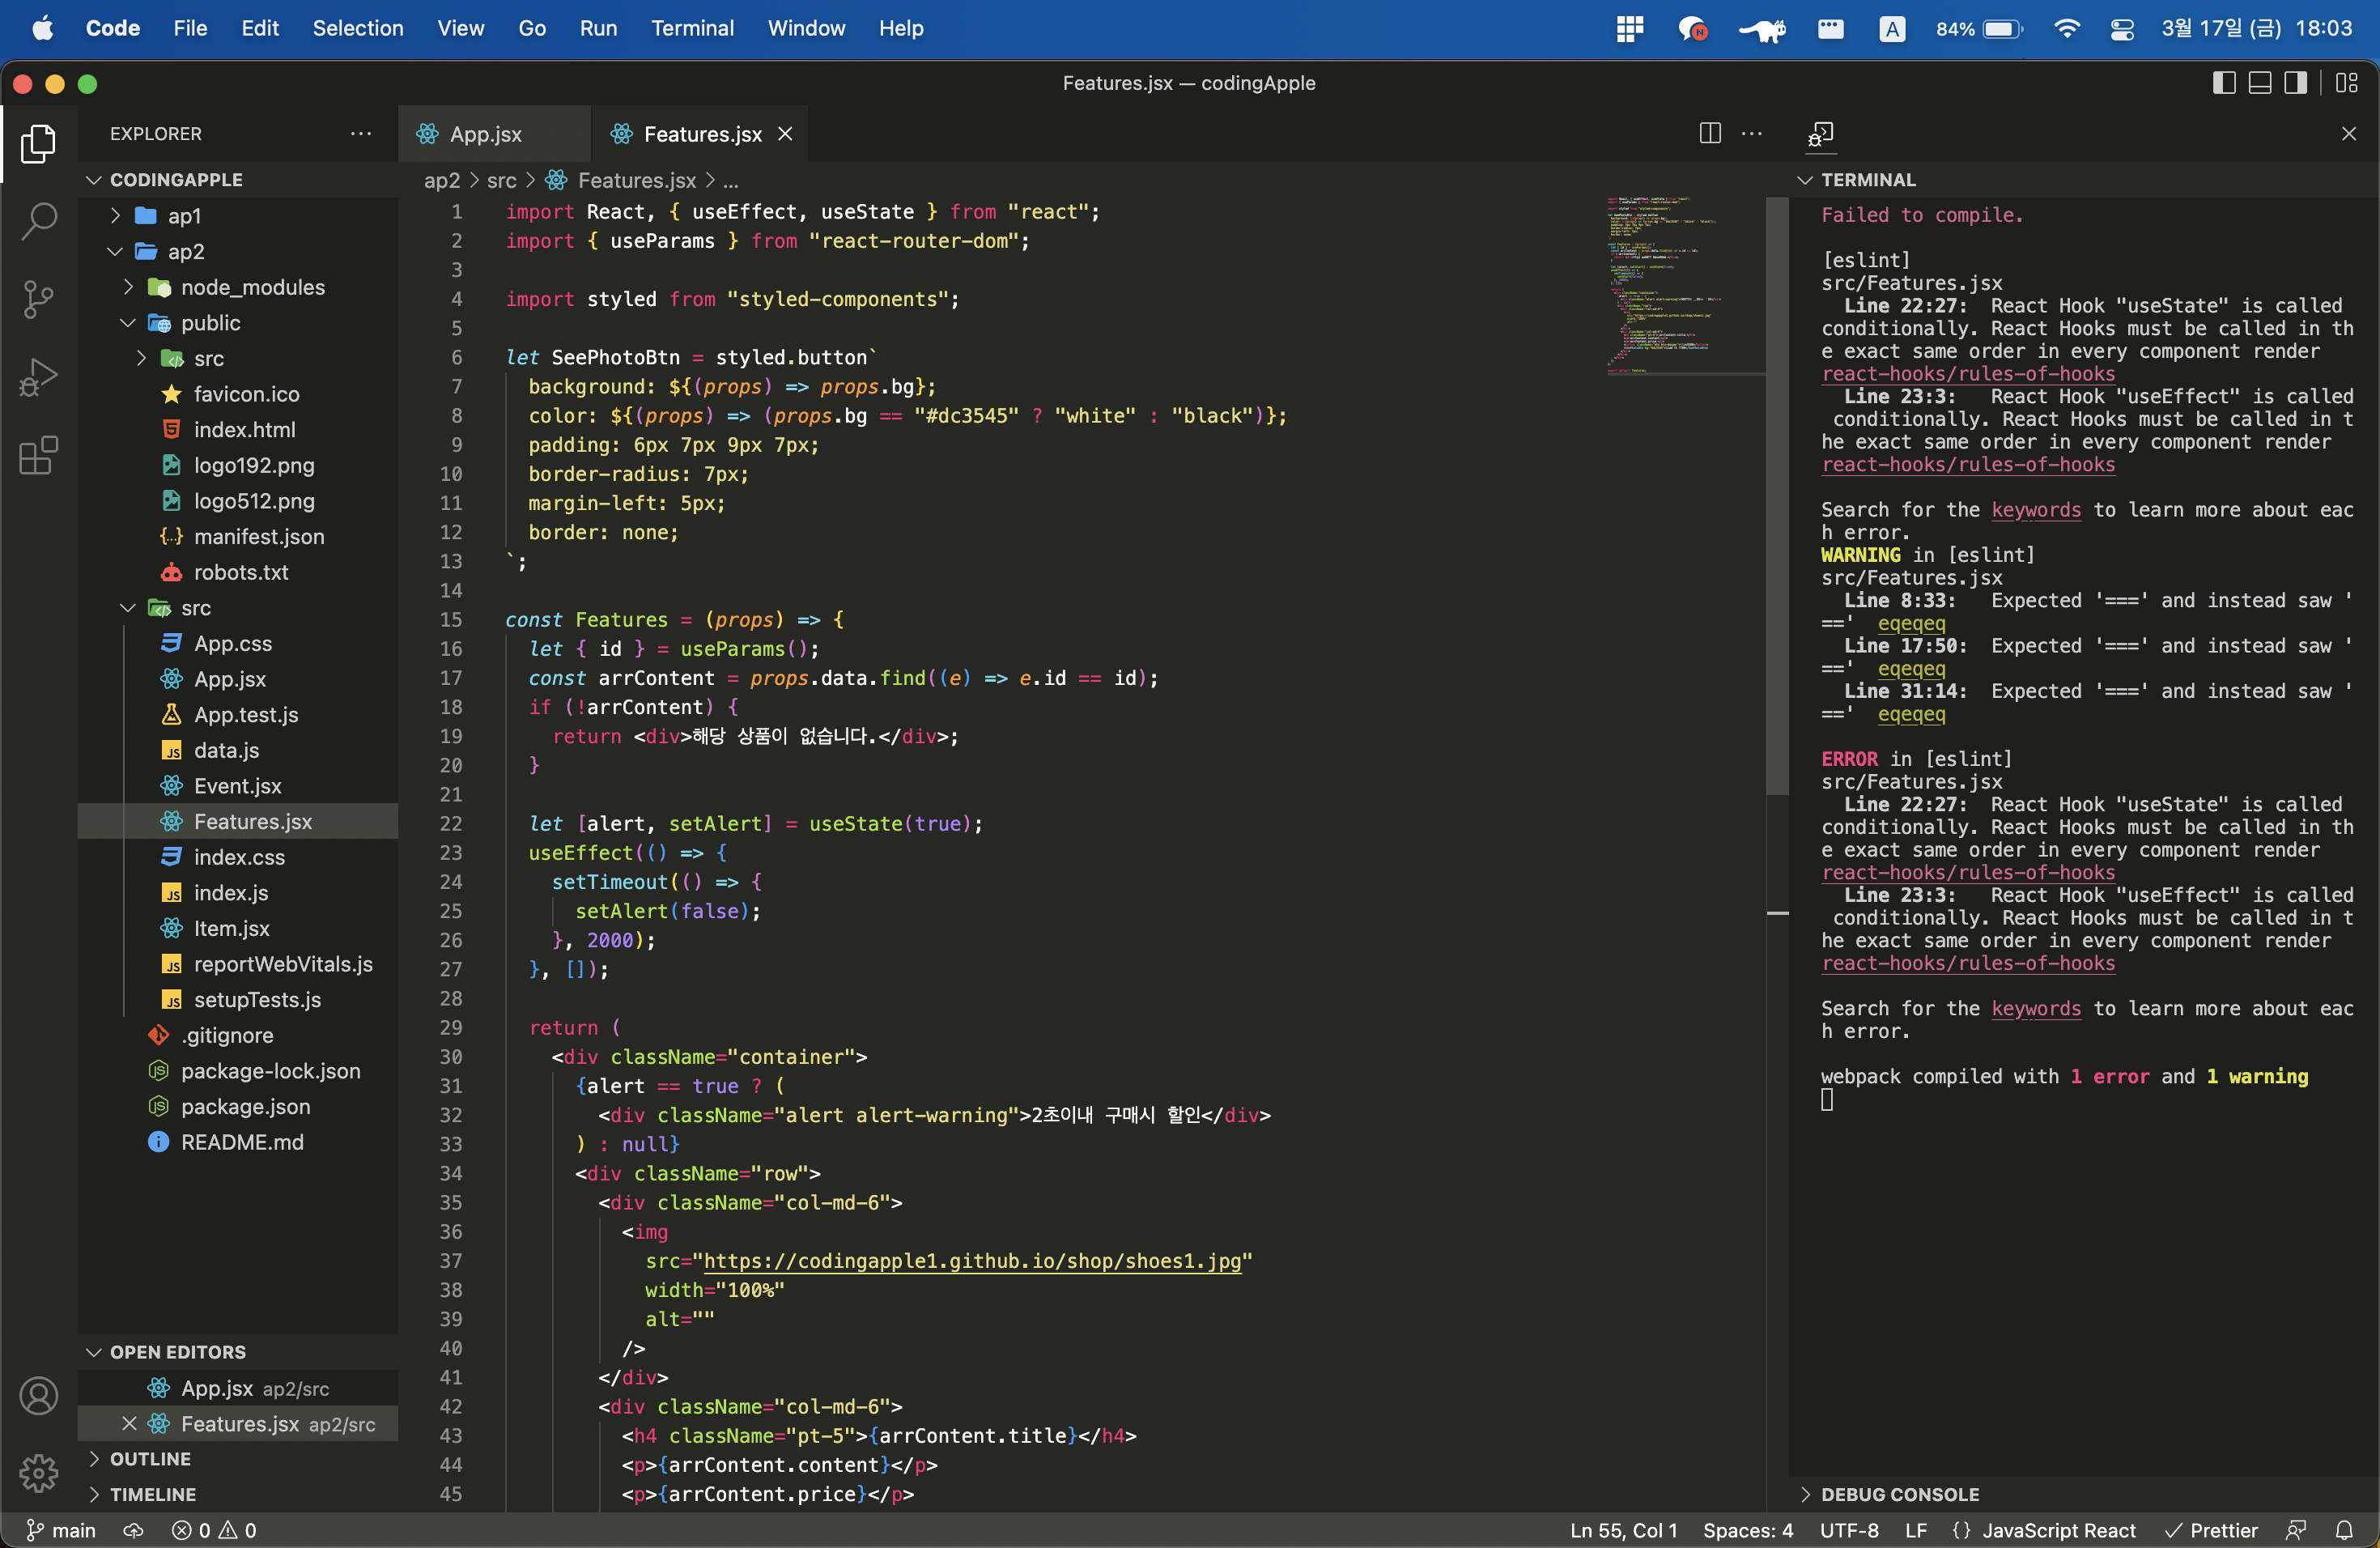2380x1548 pixels.
Task: Open the Search view in activity bar
Action: [x=38, y=221]
